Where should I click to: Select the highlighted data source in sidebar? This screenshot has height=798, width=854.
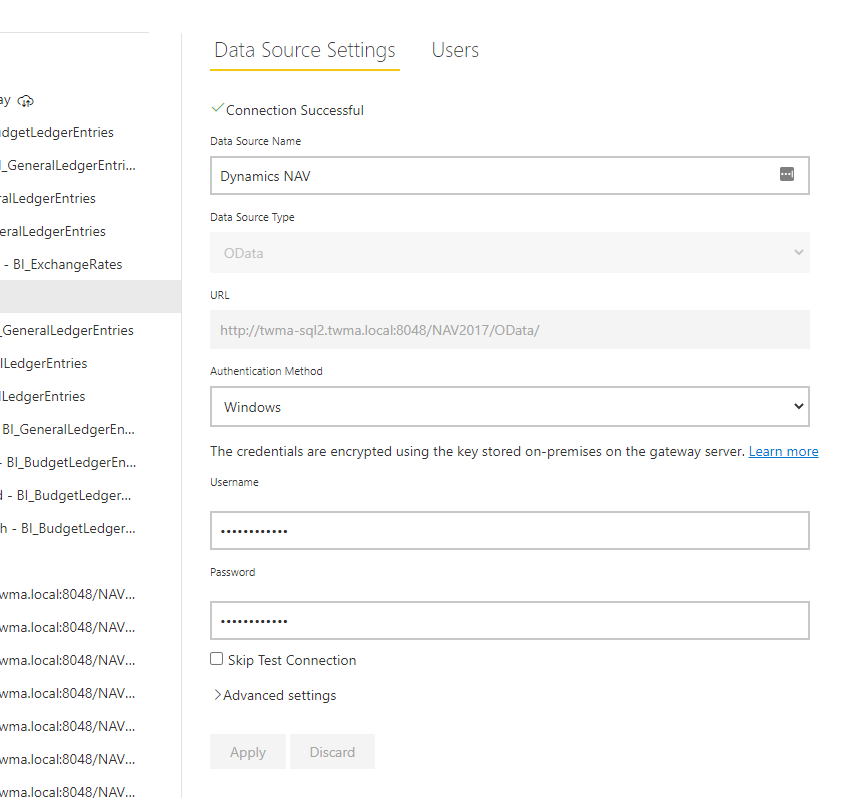click(x=90, y=296)
